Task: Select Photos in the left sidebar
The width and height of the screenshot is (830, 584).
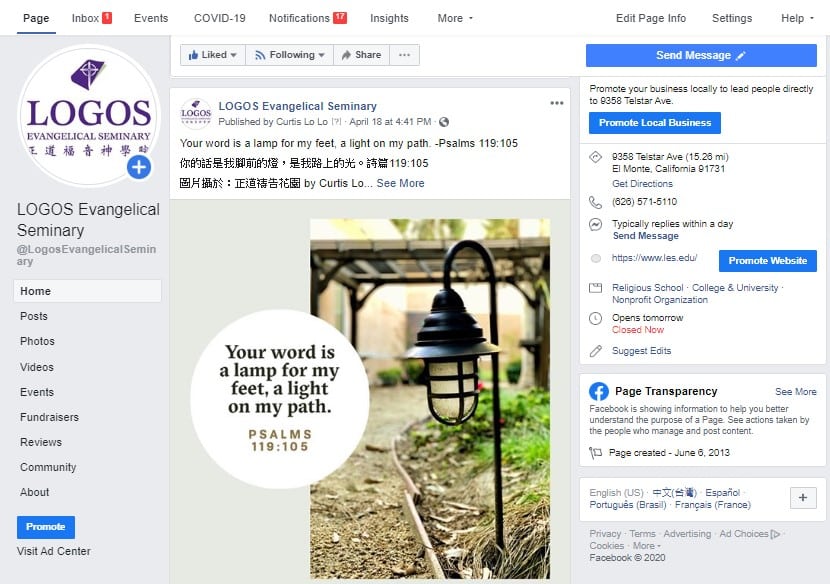Action: (37, 341)
